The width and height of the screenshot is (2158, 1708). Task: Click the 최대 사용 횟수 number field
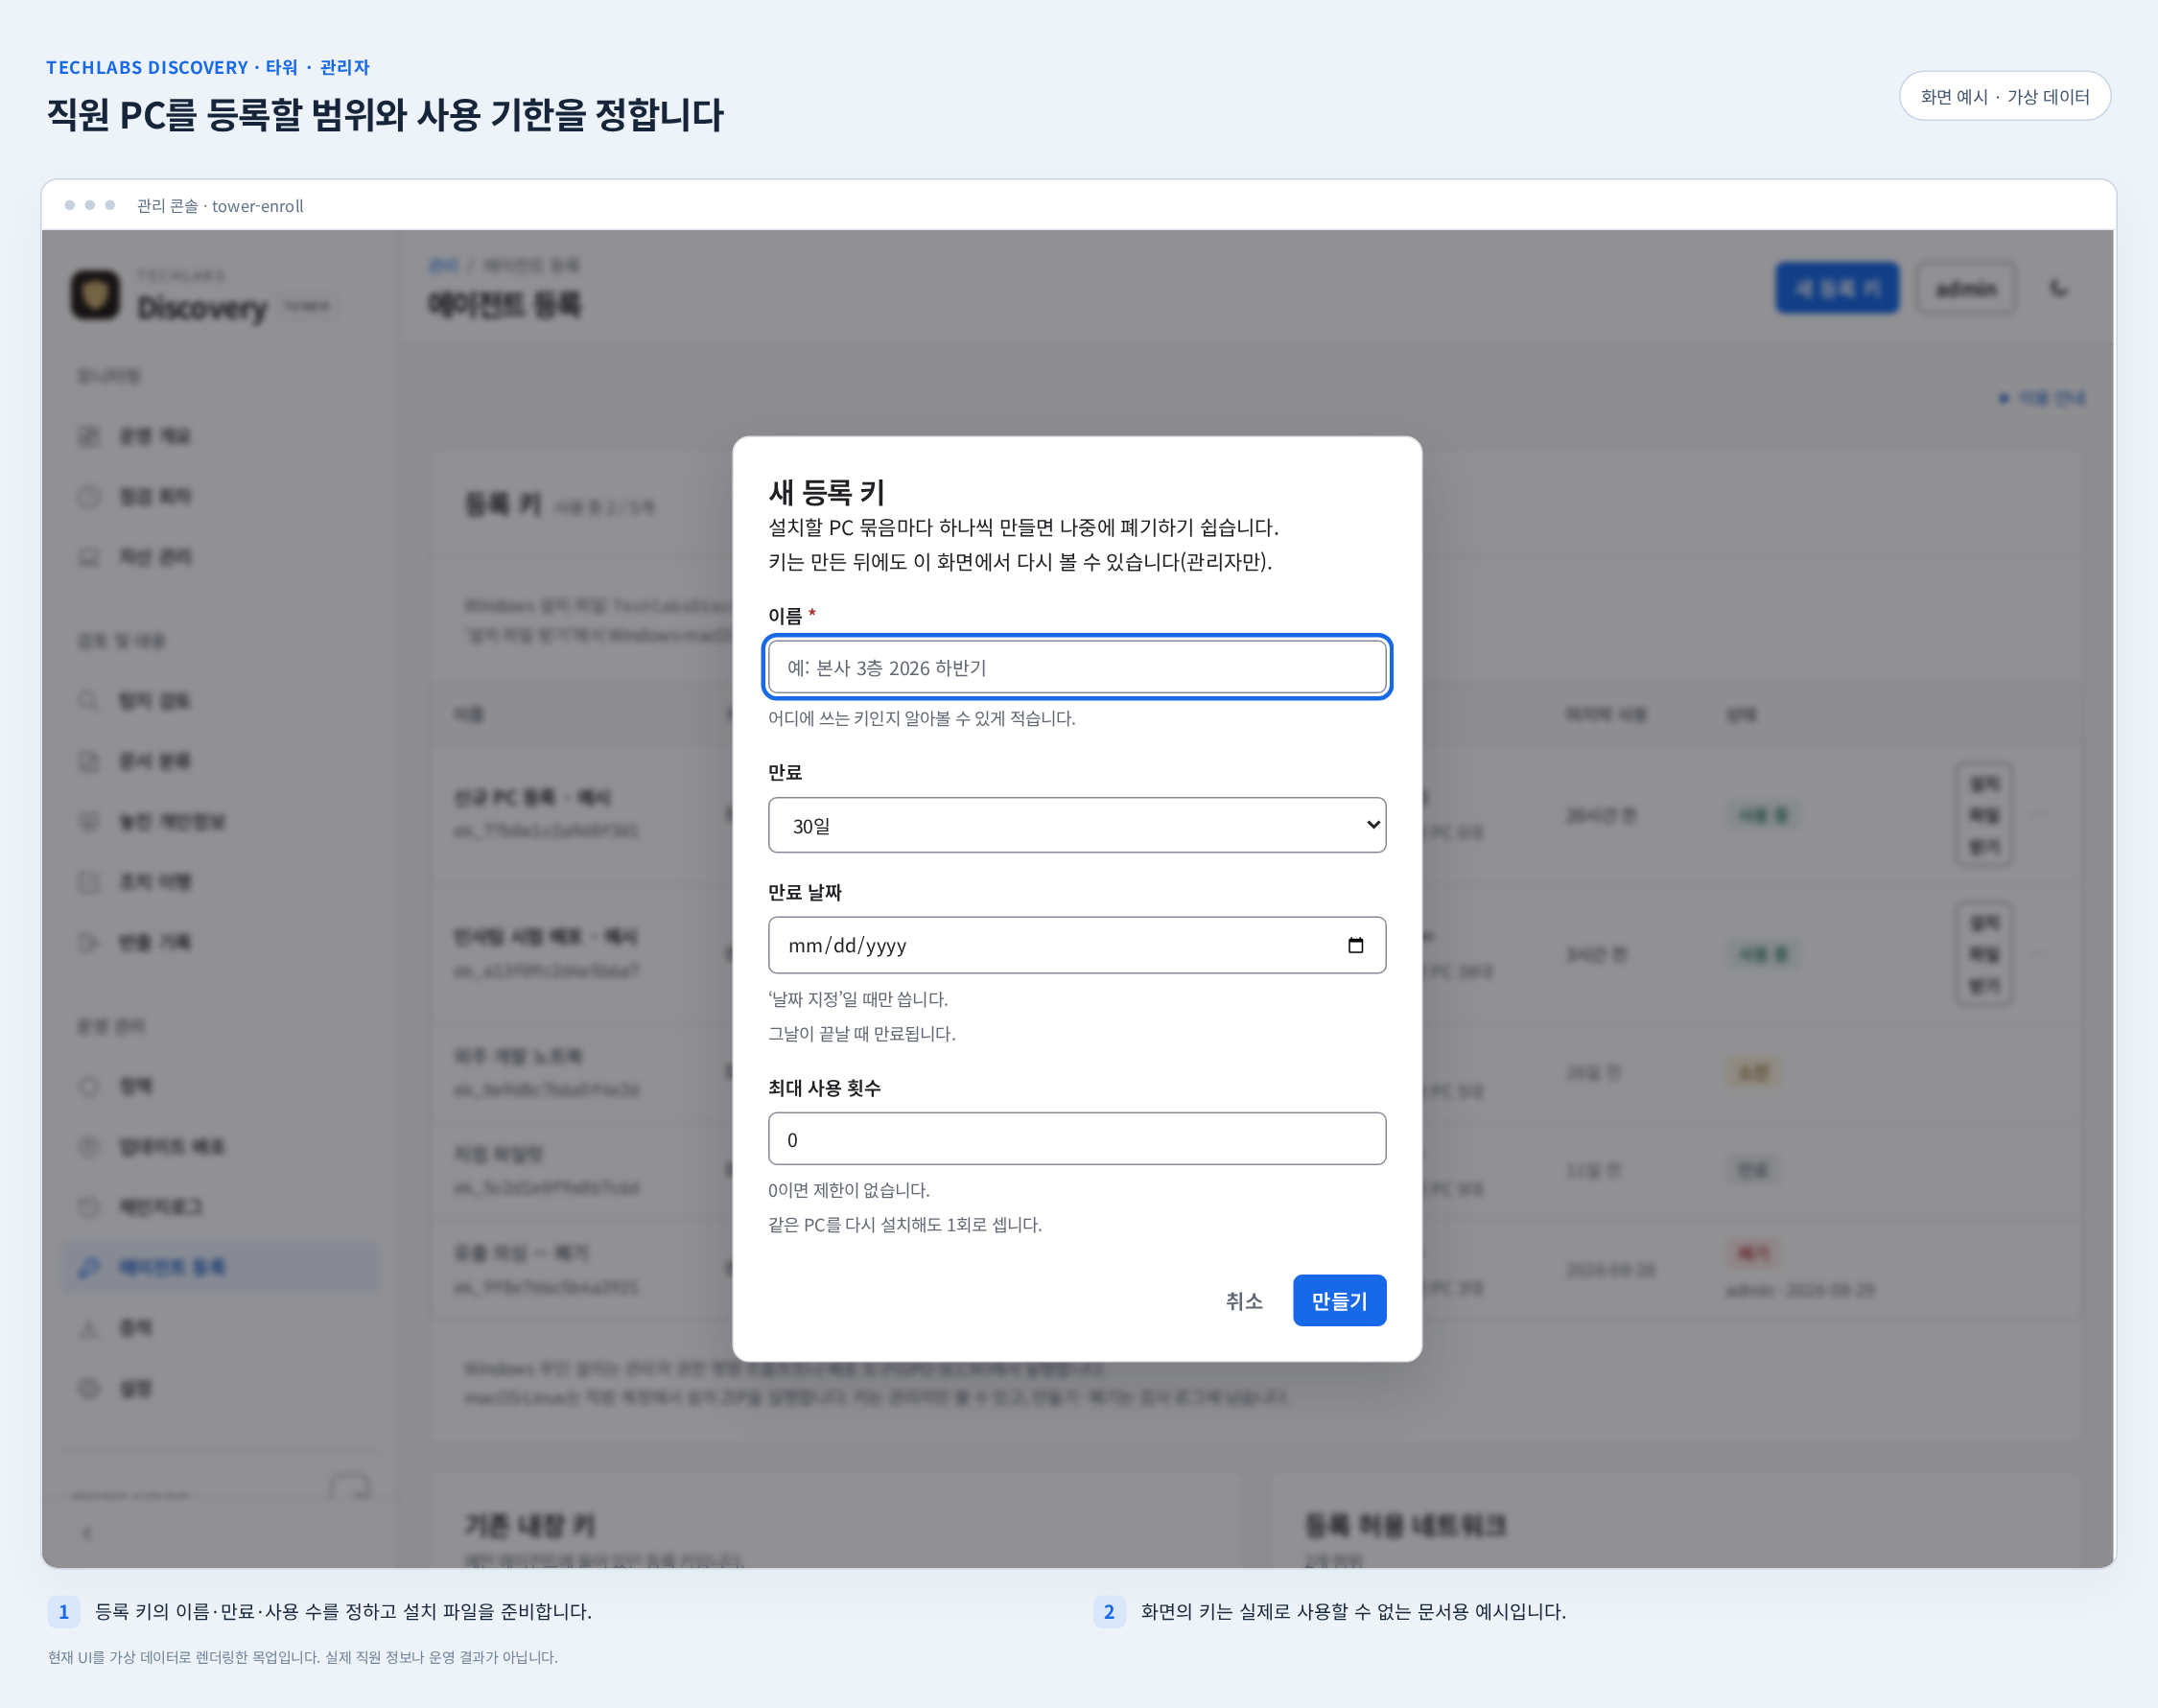1077,1139
